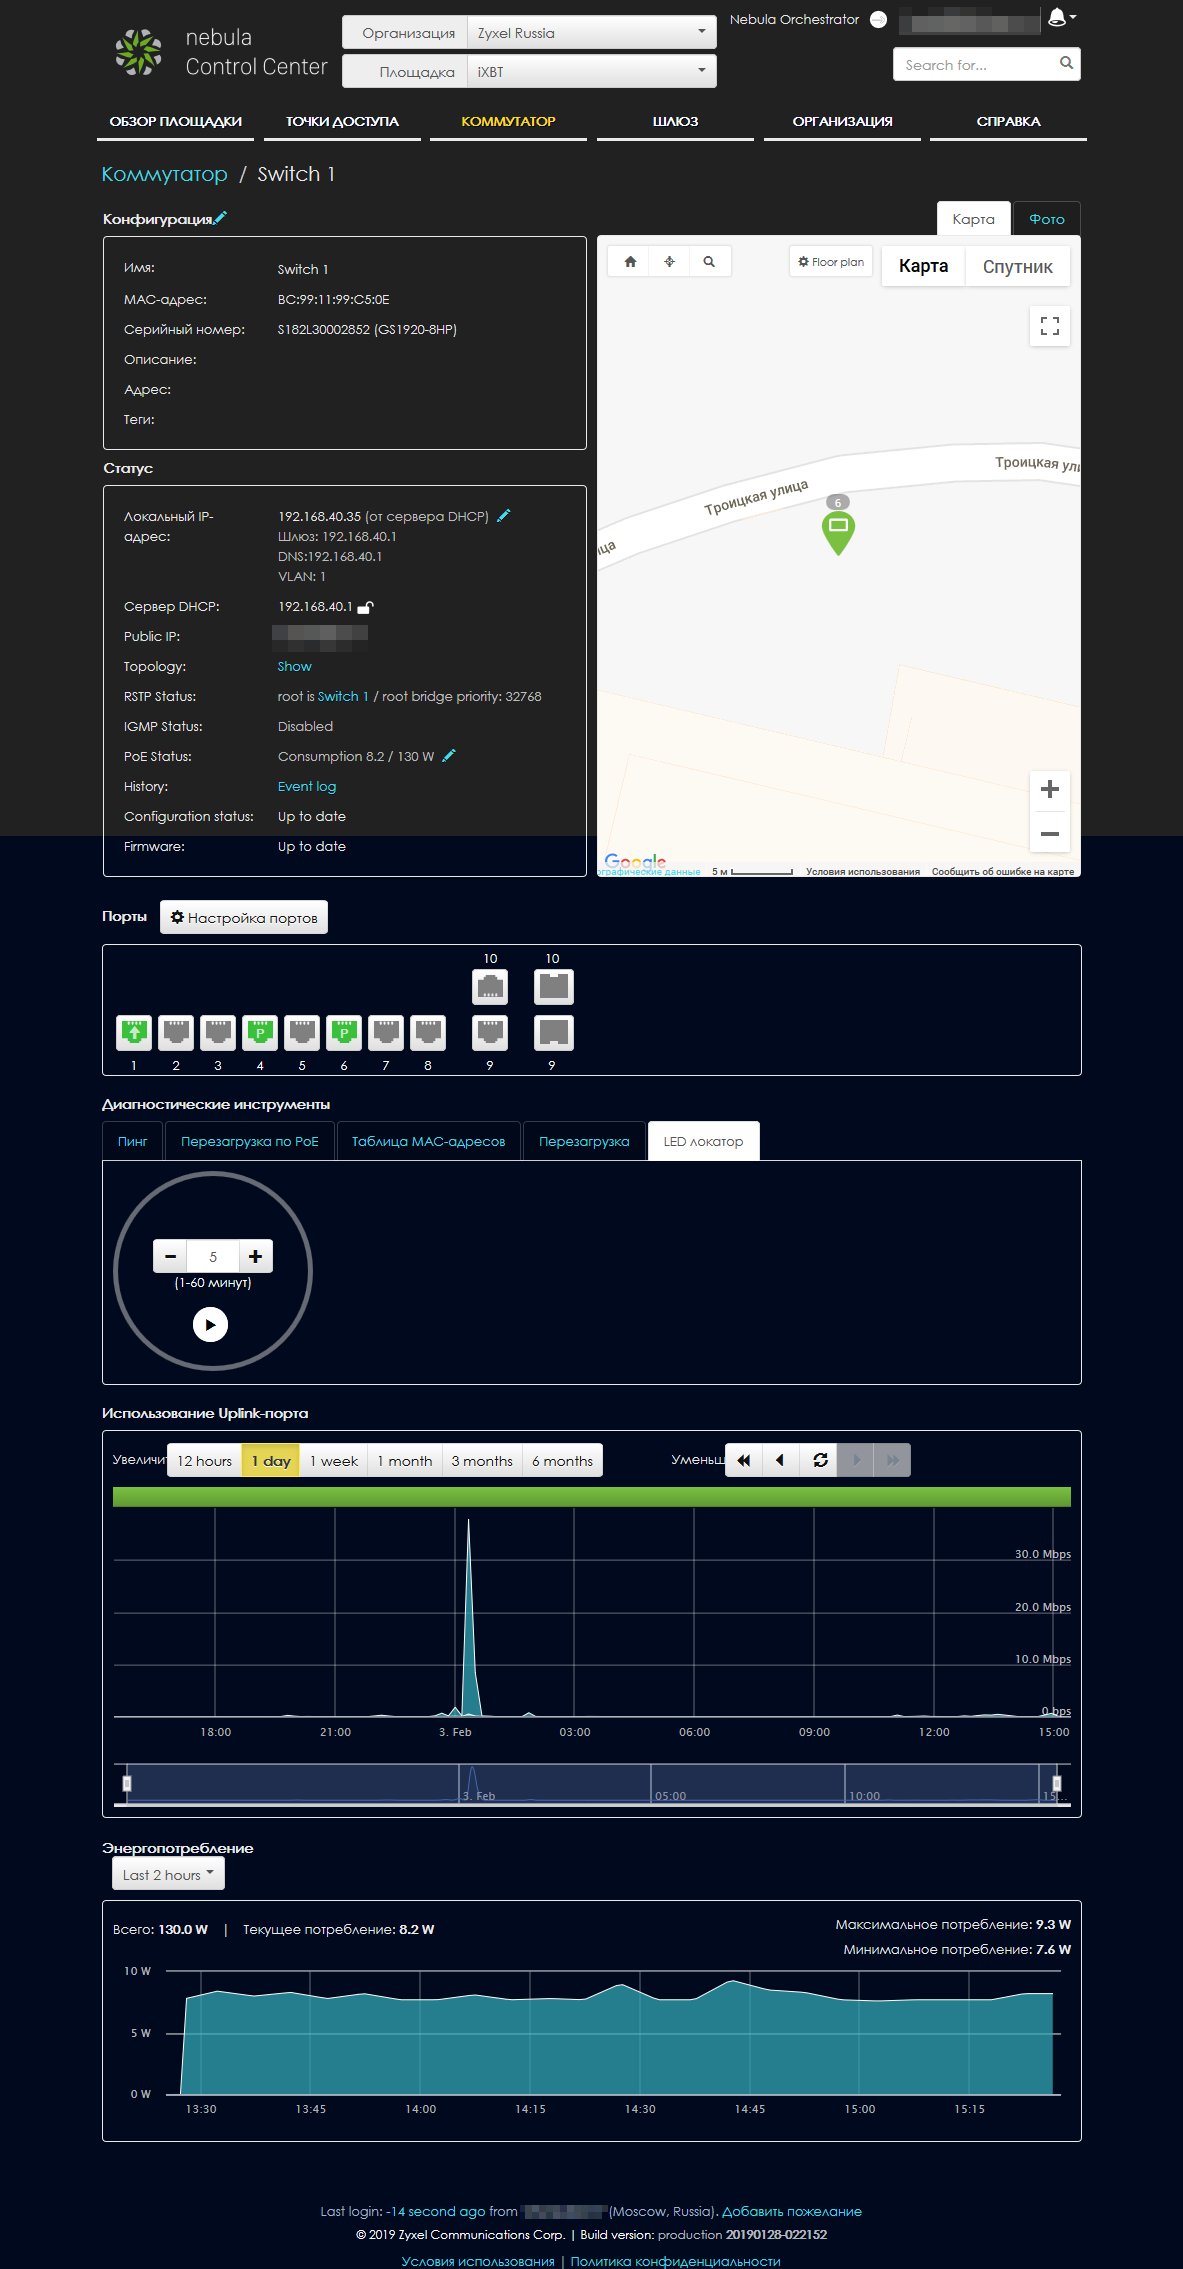Switch to Пинг diagnostic tab
This screenshot has height=2269, width=1183.
pyautogui.click(x=133, y=1141)
